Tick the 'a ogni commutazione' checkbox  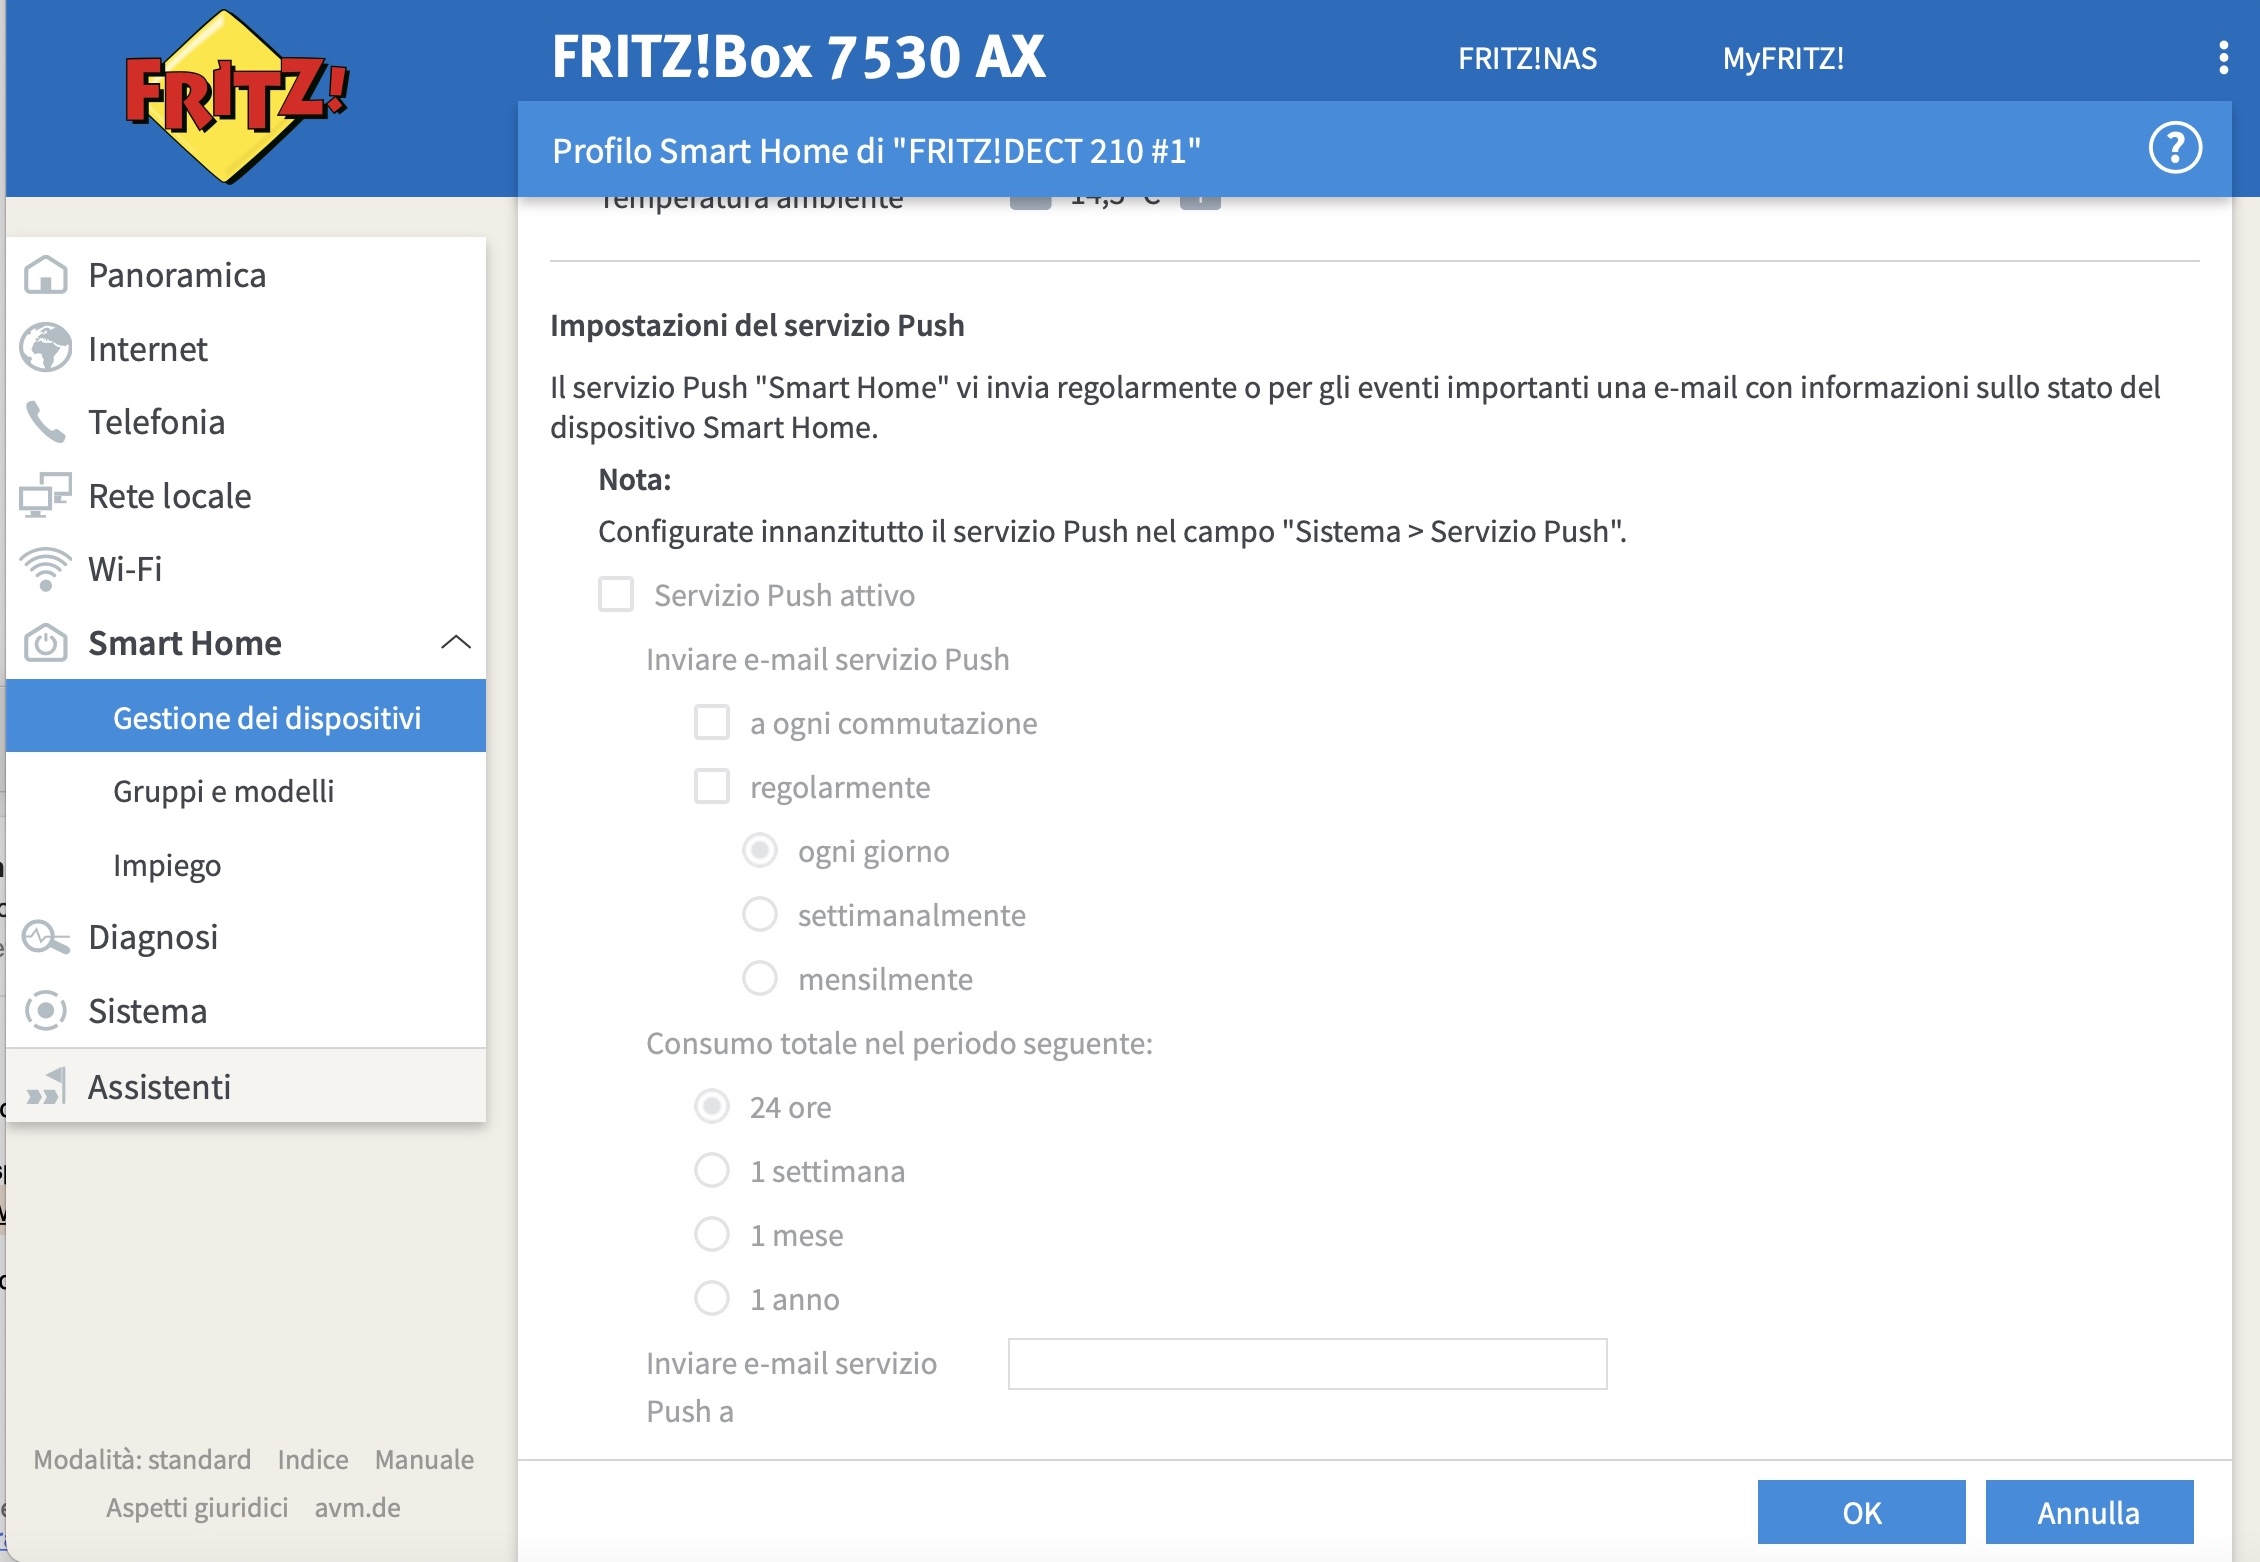click(712, 722)
